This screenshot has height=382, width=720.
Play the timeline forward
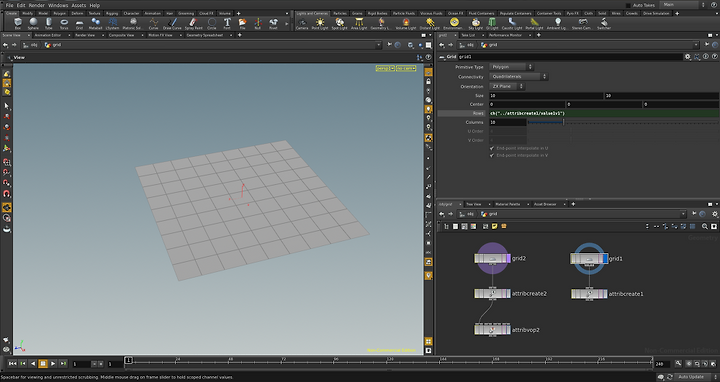click(x=53, y=364)
